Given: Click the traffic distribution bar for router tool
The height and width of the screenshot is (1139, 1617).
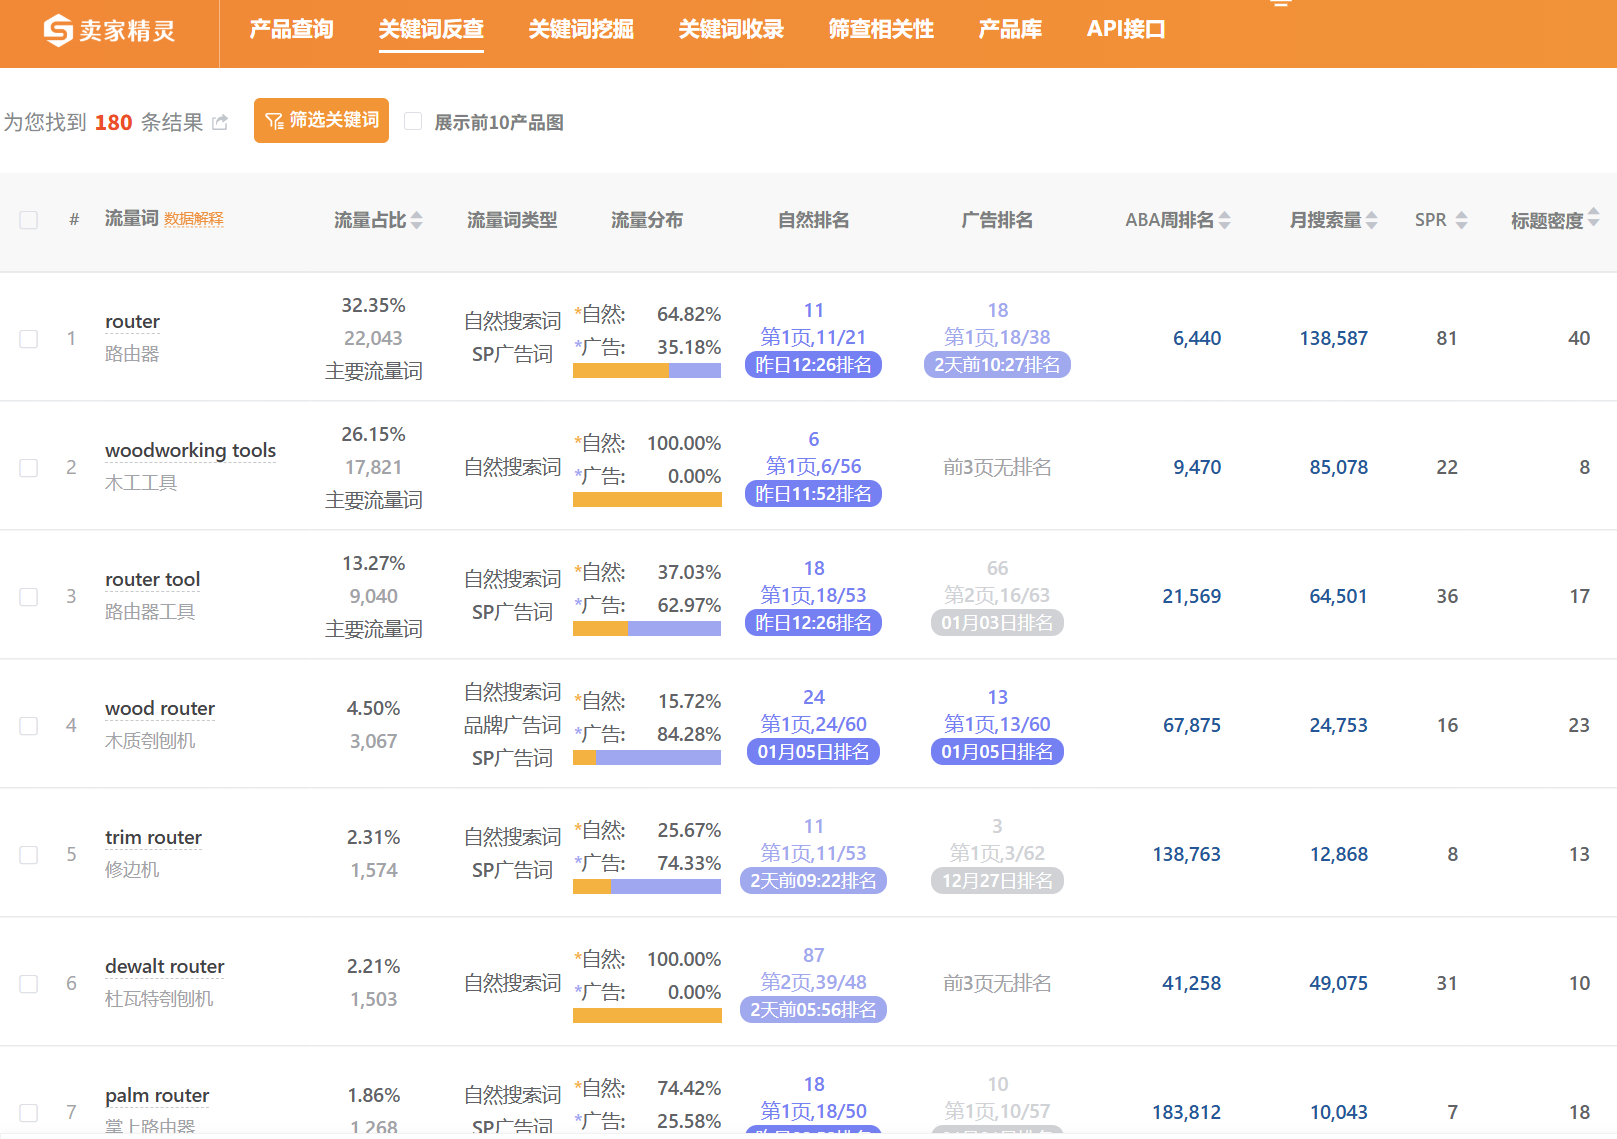Looking at the screenshot, I should [x=647, y=629].
